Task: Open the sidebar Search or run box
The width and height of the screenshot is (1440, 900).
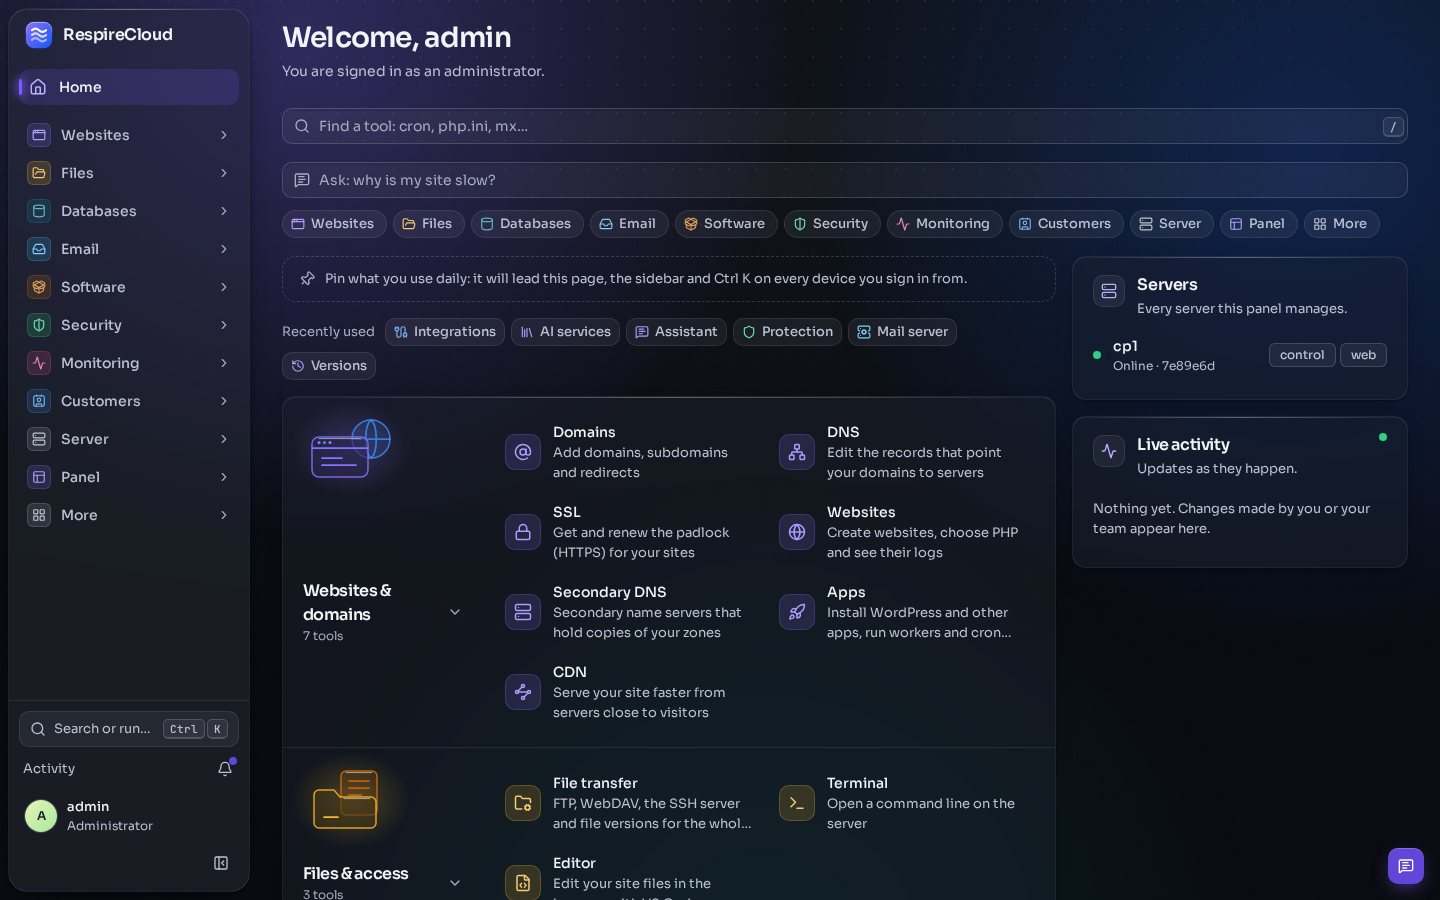Action: [x=129, y=729]
